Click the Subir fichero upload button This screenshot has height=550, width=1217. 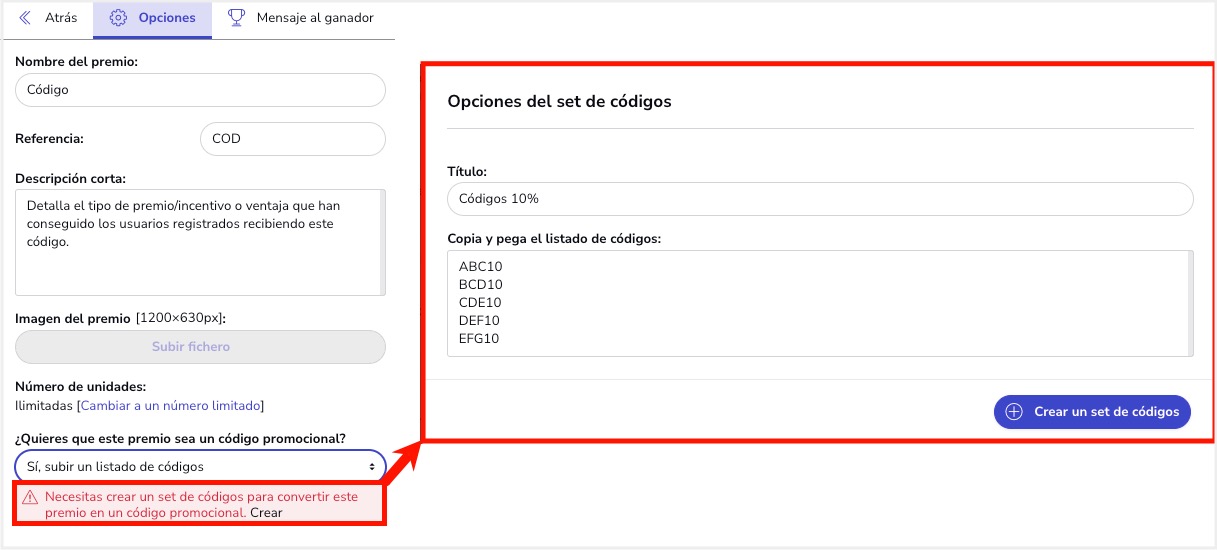point(200,347)
